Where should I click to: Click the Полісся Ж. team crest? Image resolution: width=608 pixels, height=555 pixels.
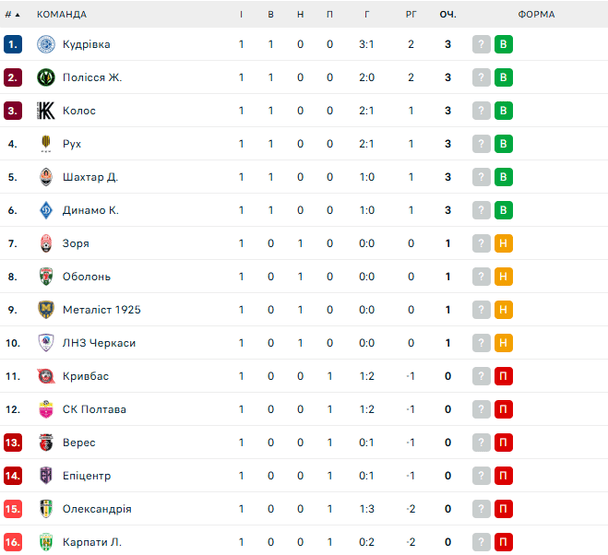46,78
